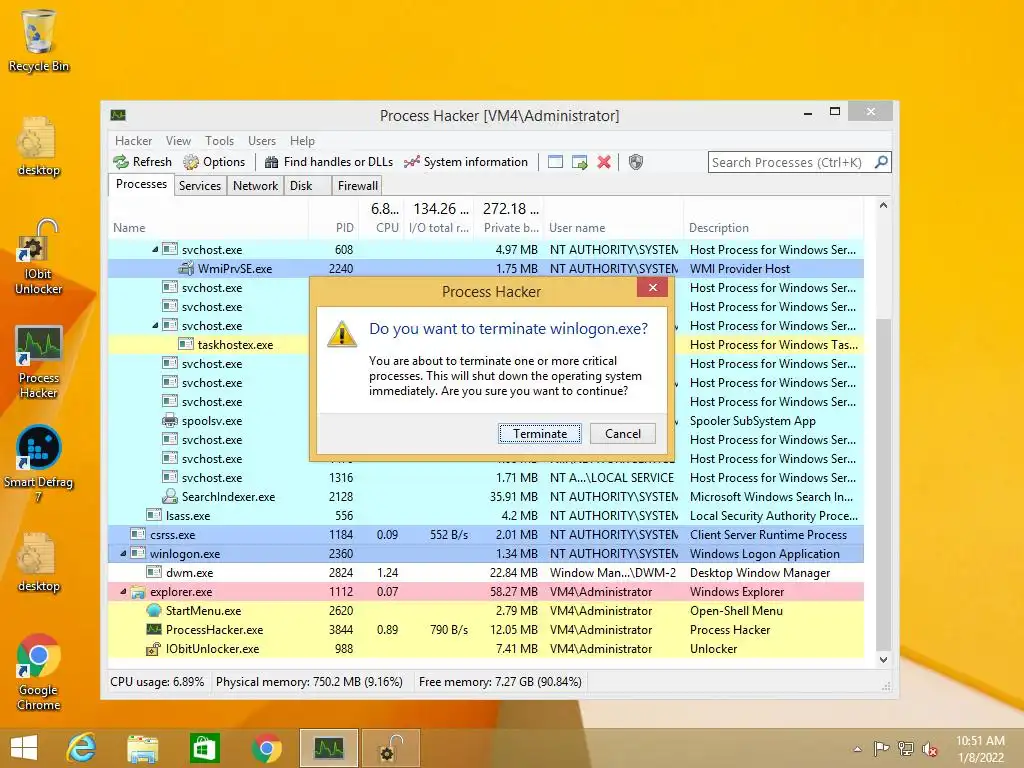Show hidden system tray icons
This screenshot has height=768, width=1024.
pos(857,749)
